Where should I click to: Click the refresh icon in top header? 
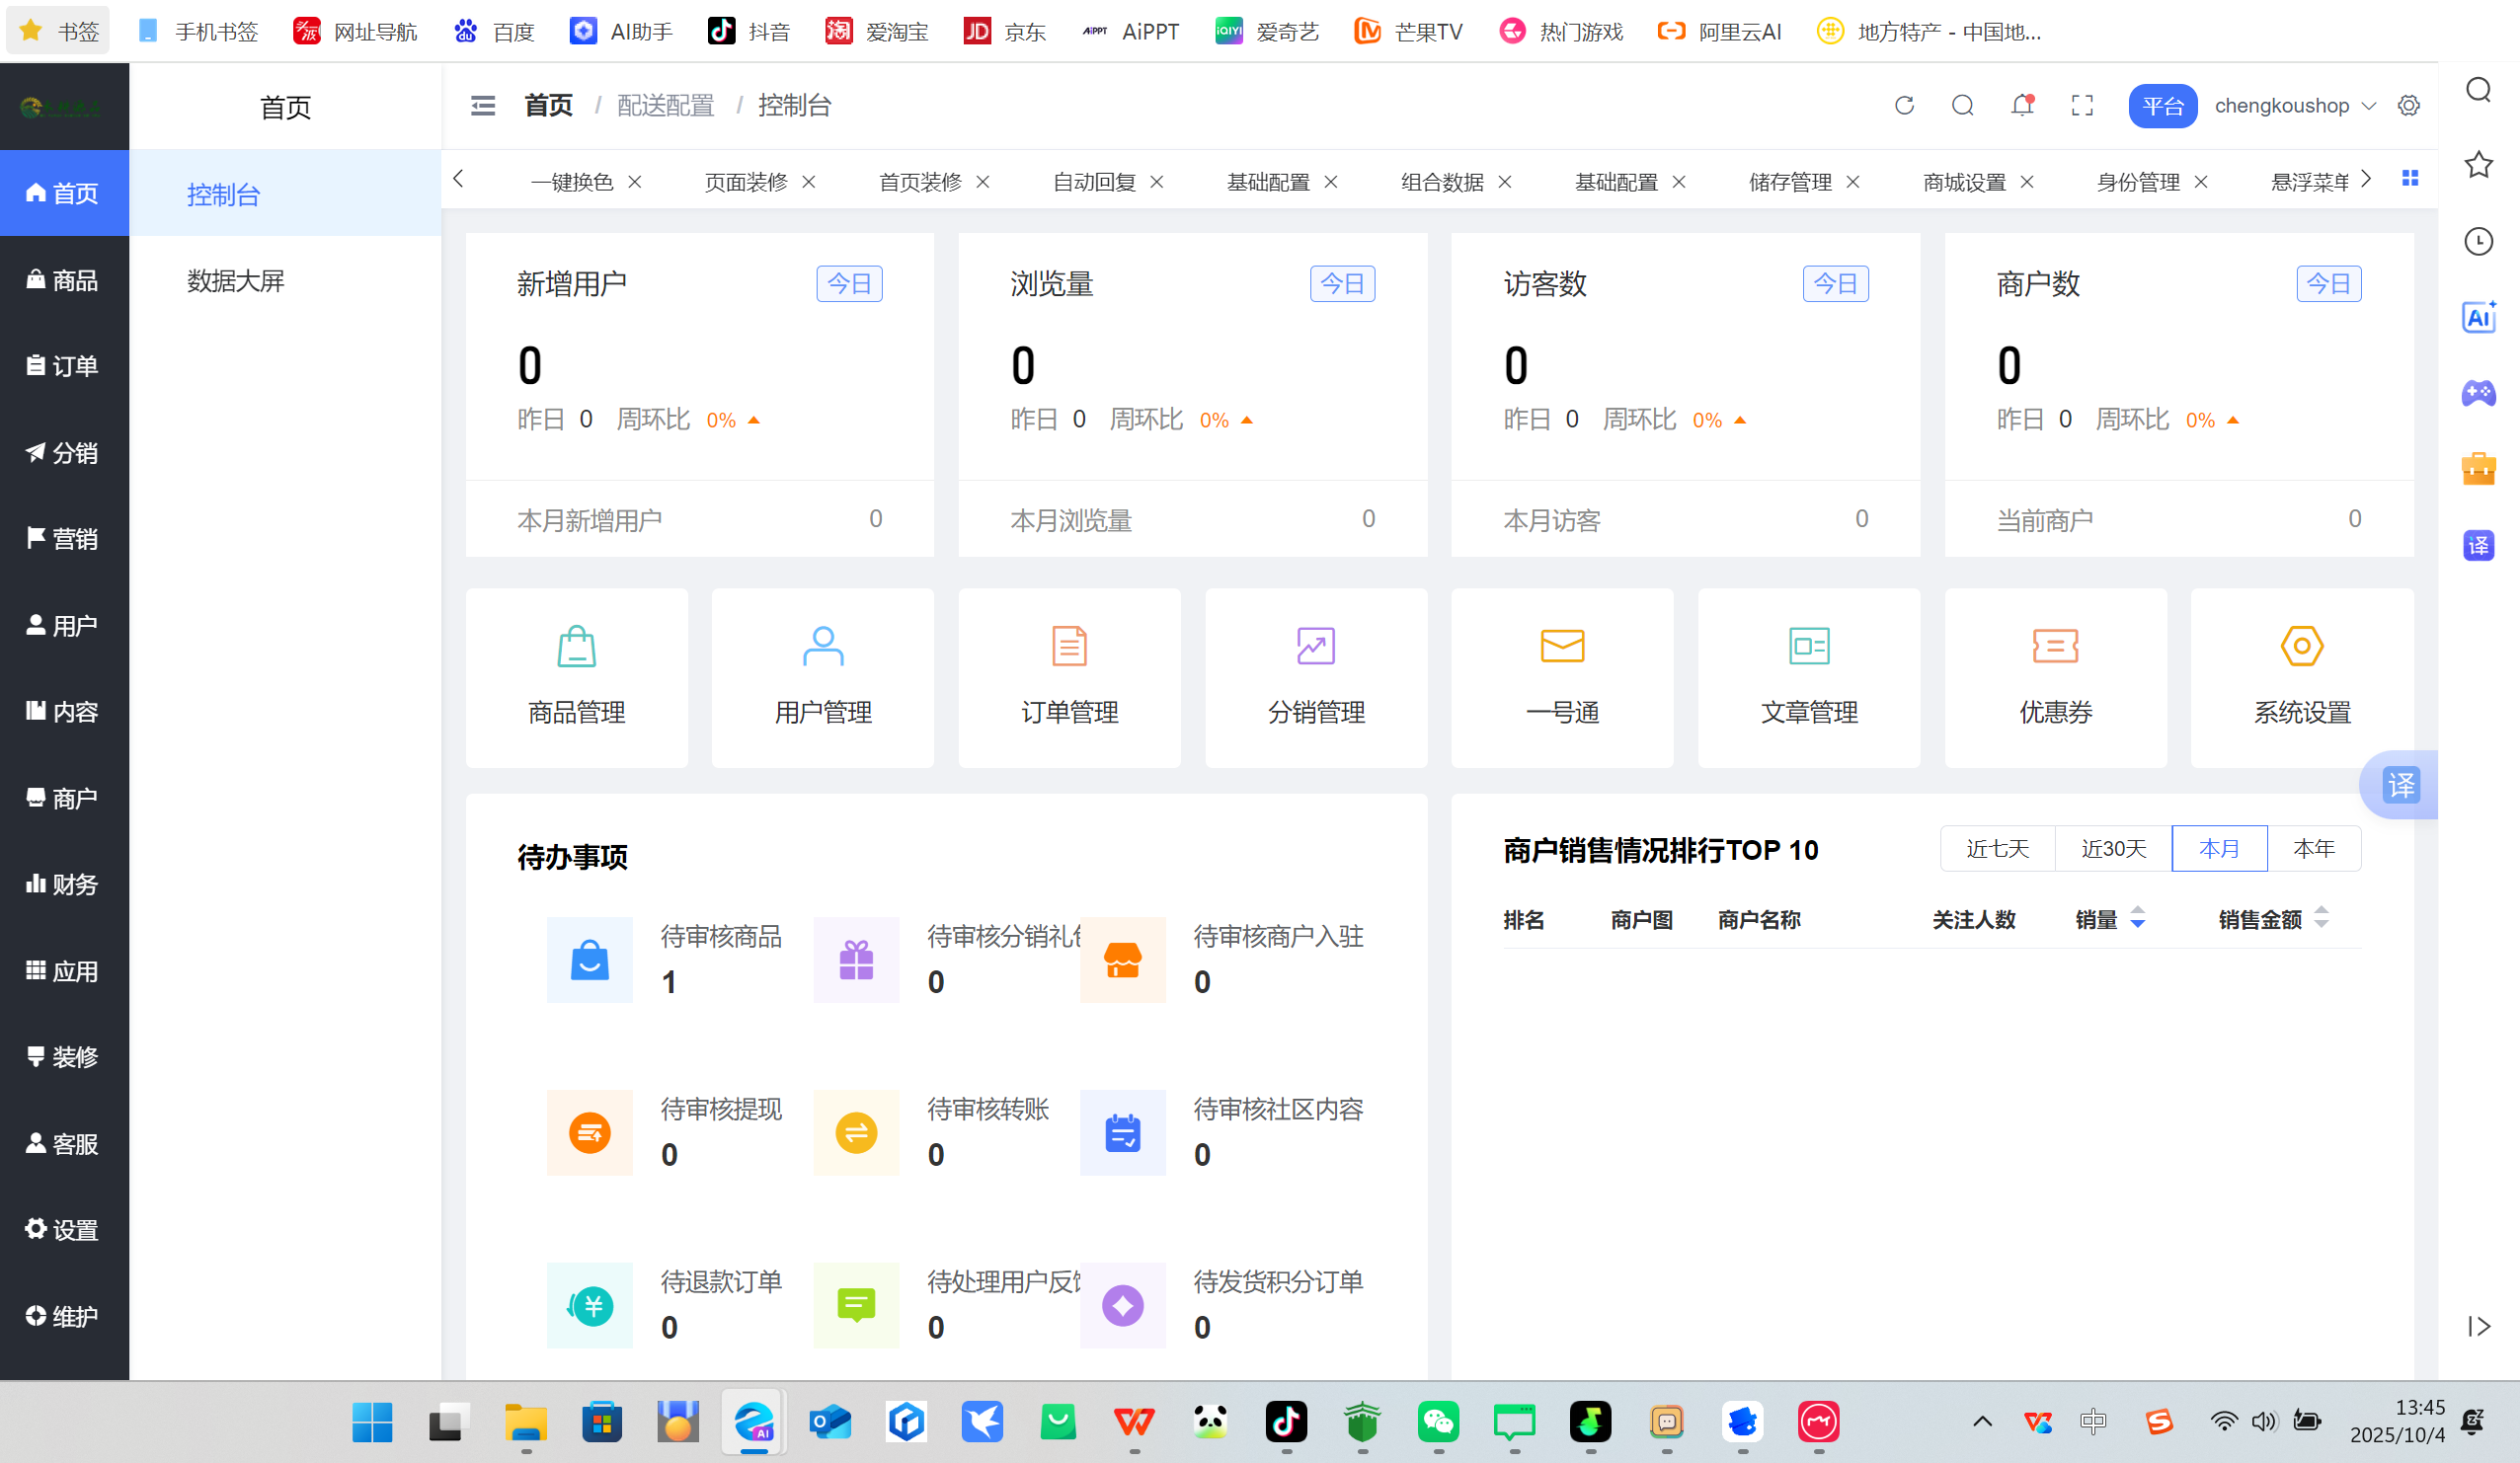pyautogui.click(x=1904, y=105)
